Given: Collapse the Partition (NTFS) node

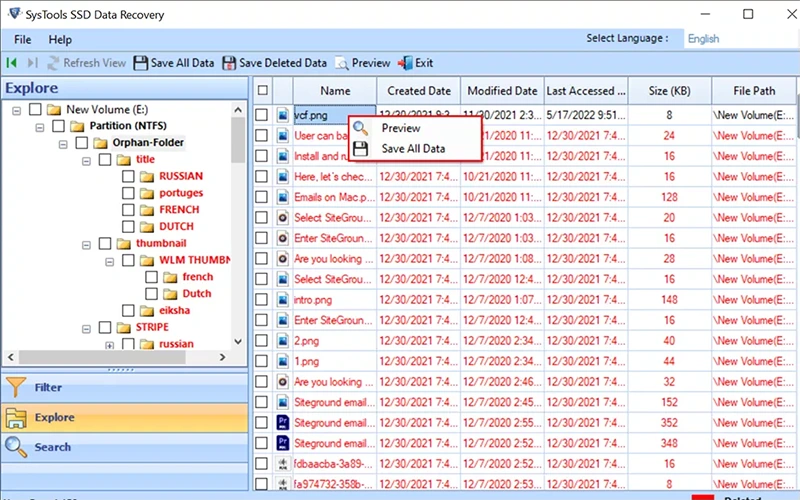Looking at the screenshot, I should (40, 127).
